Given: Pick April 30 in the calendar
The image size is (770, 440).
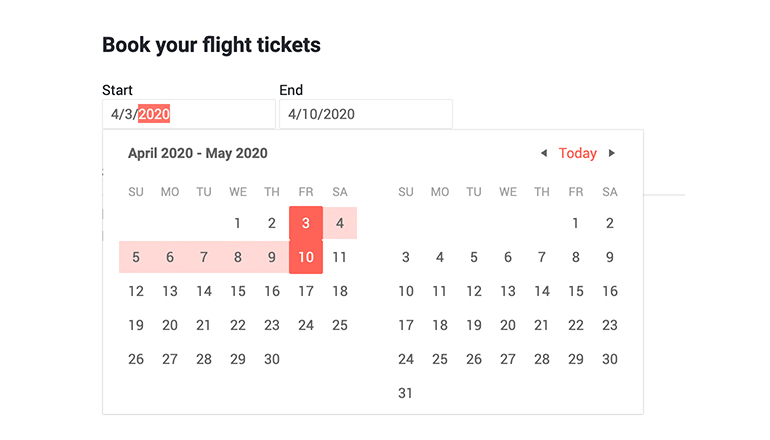Looking at the screenshot, I should pyautogui.click(x=272, y=359).
